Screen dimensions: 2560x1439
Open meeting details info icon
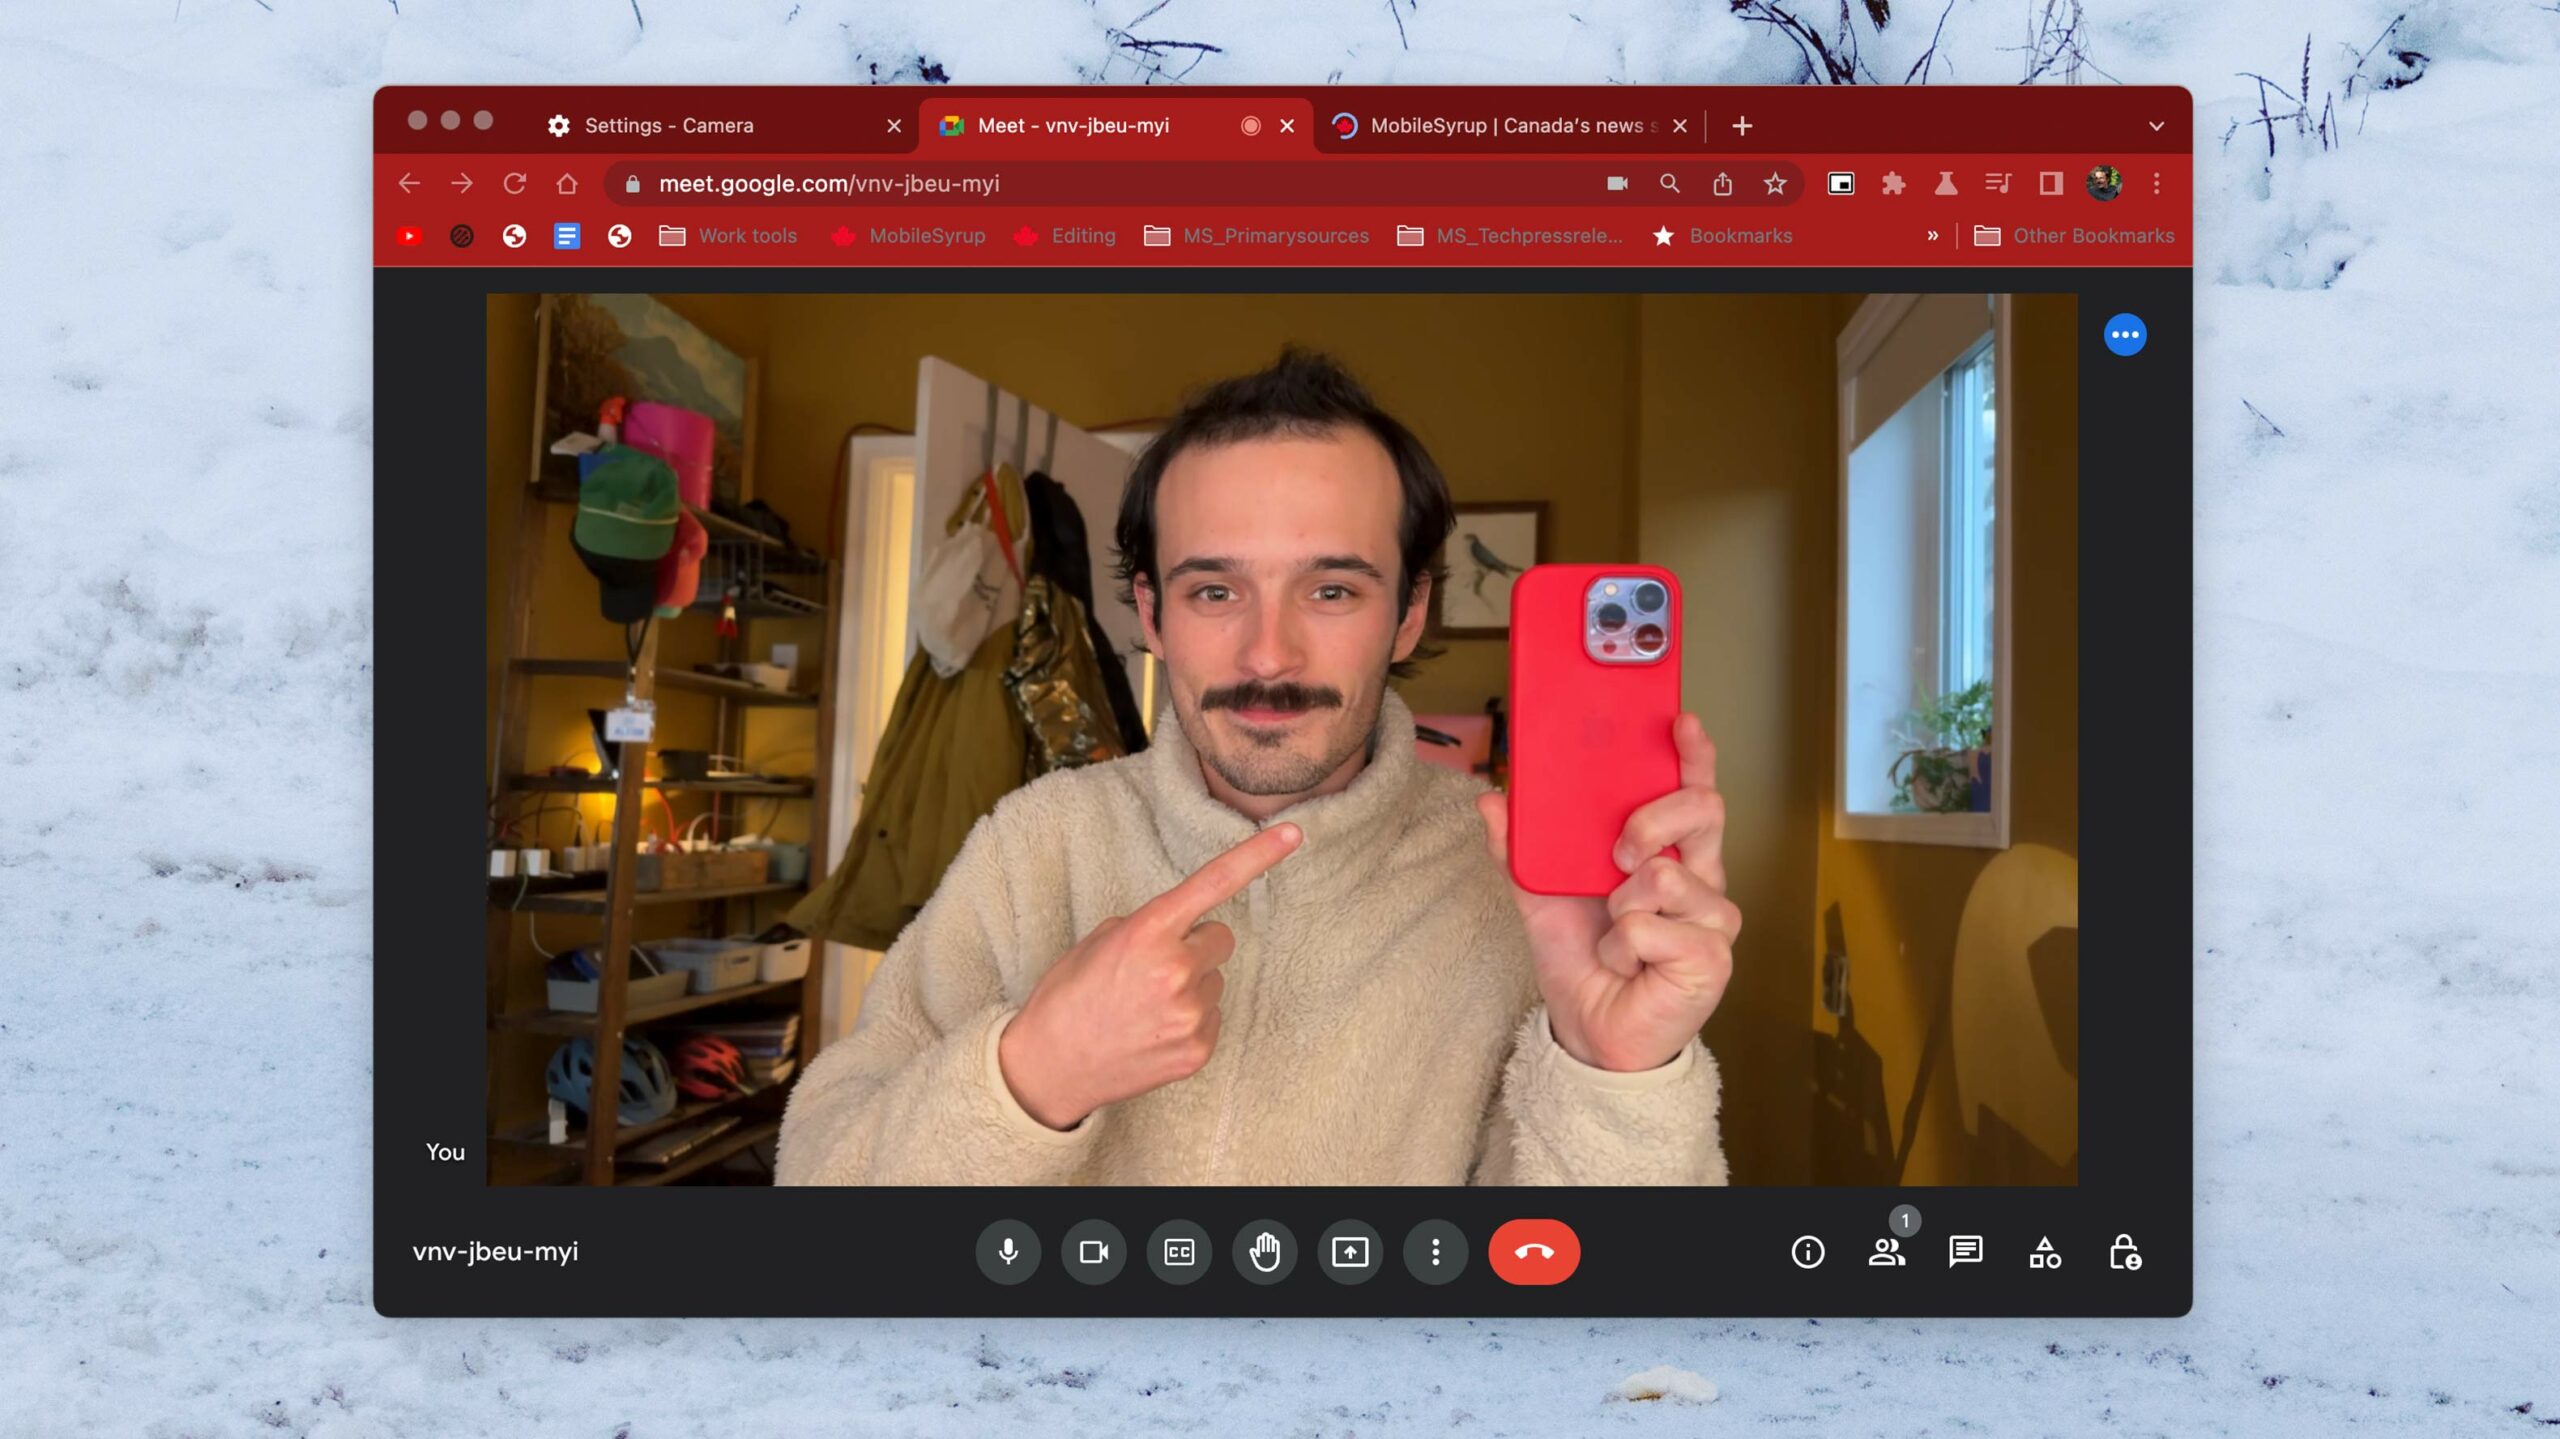click(x=1807, y=1251)
